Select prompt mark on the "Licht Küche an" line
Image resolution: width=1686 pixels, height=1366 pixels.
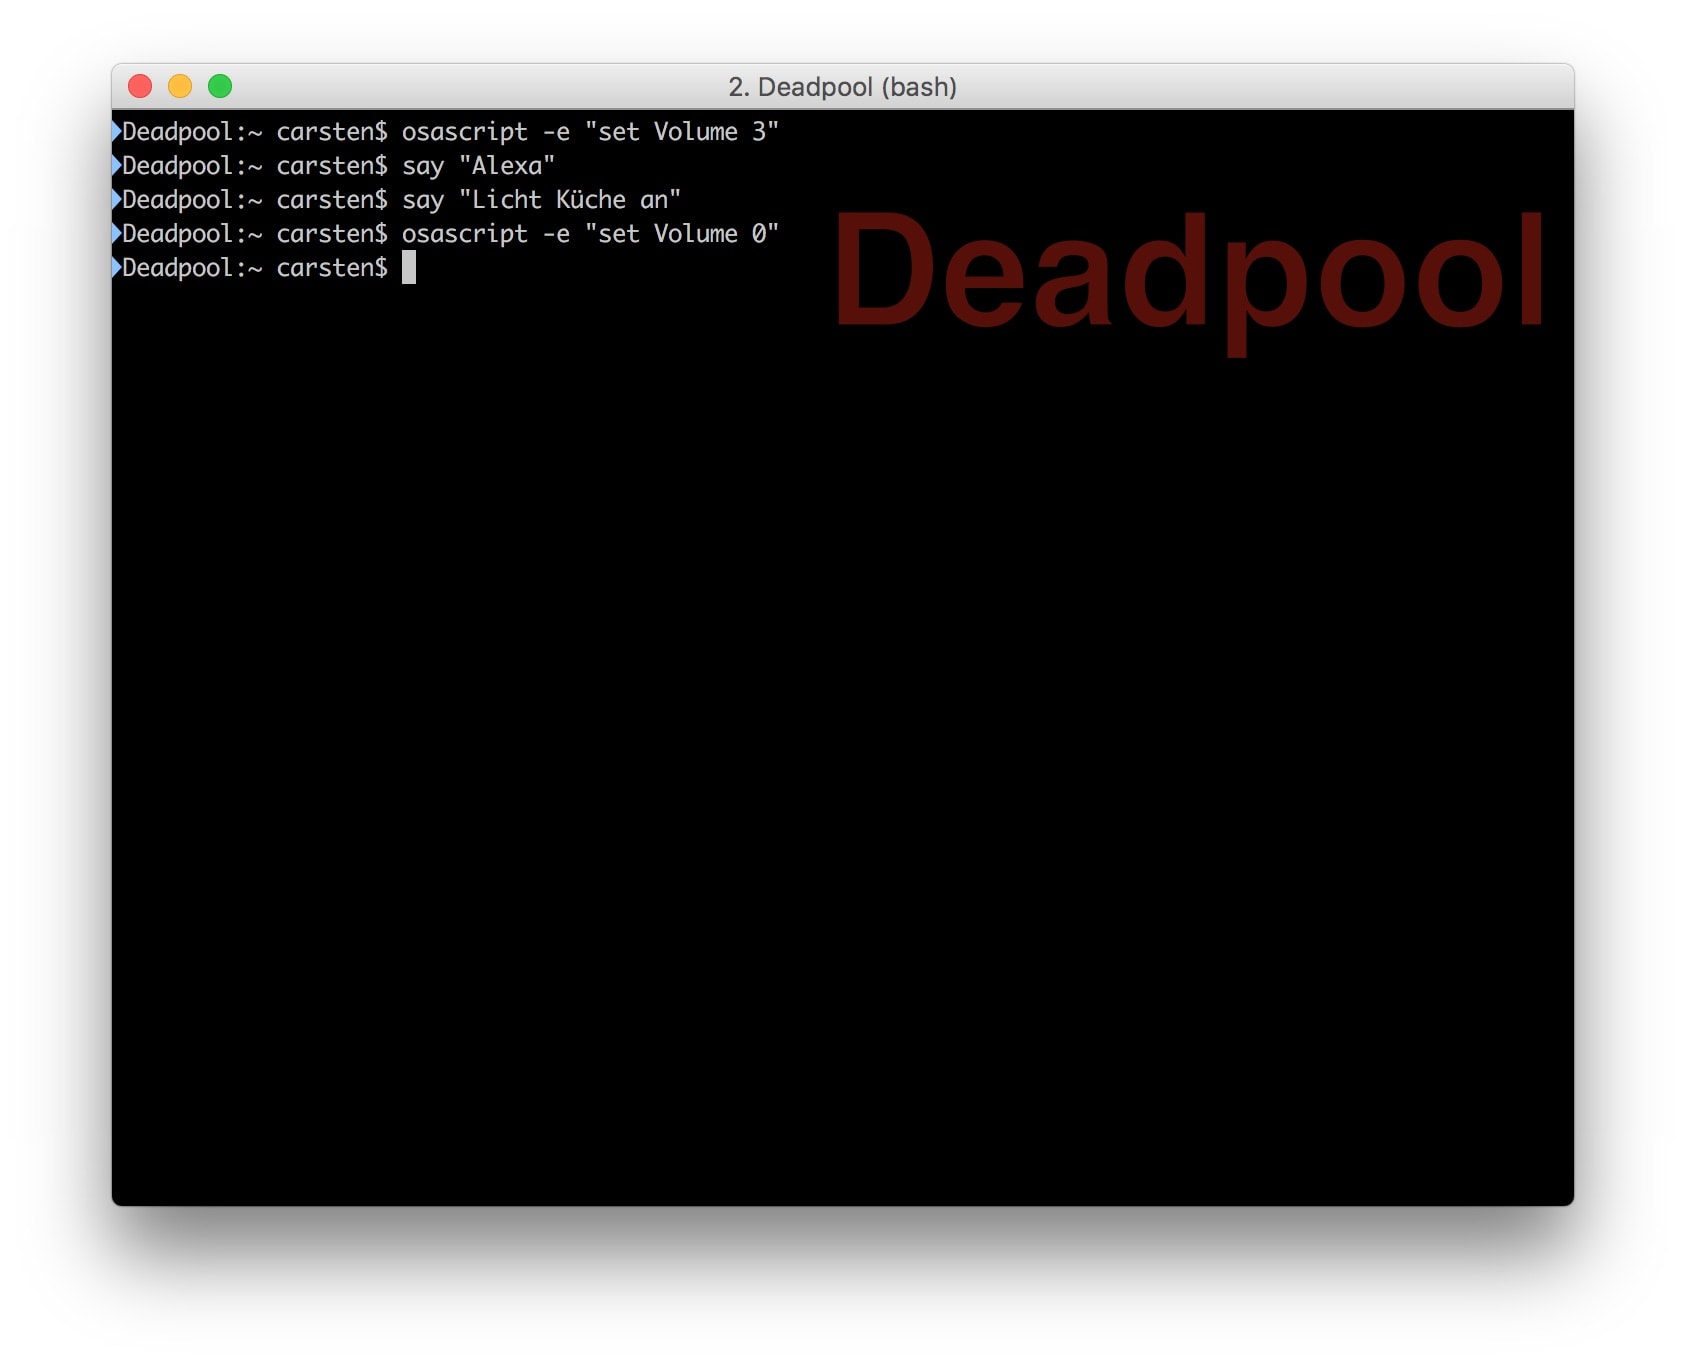pos(117,199)
